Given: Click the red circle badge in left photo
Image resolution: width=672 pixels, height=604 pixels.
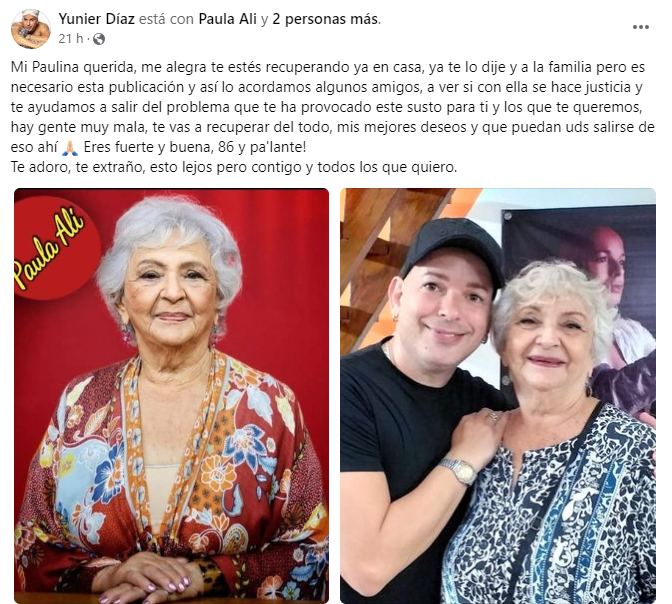Looking at the screenshot, I should click(56, 248).
